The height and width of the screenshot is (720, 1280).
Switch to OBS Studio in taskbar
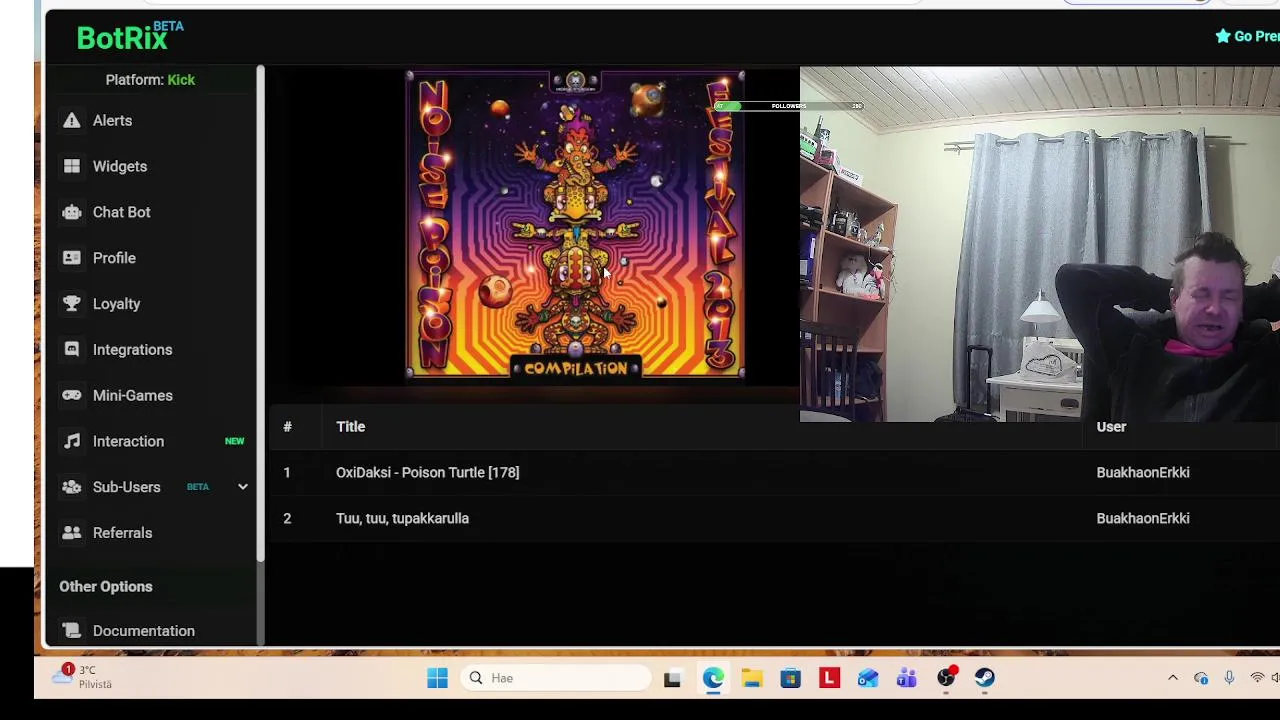coord(946,678)
